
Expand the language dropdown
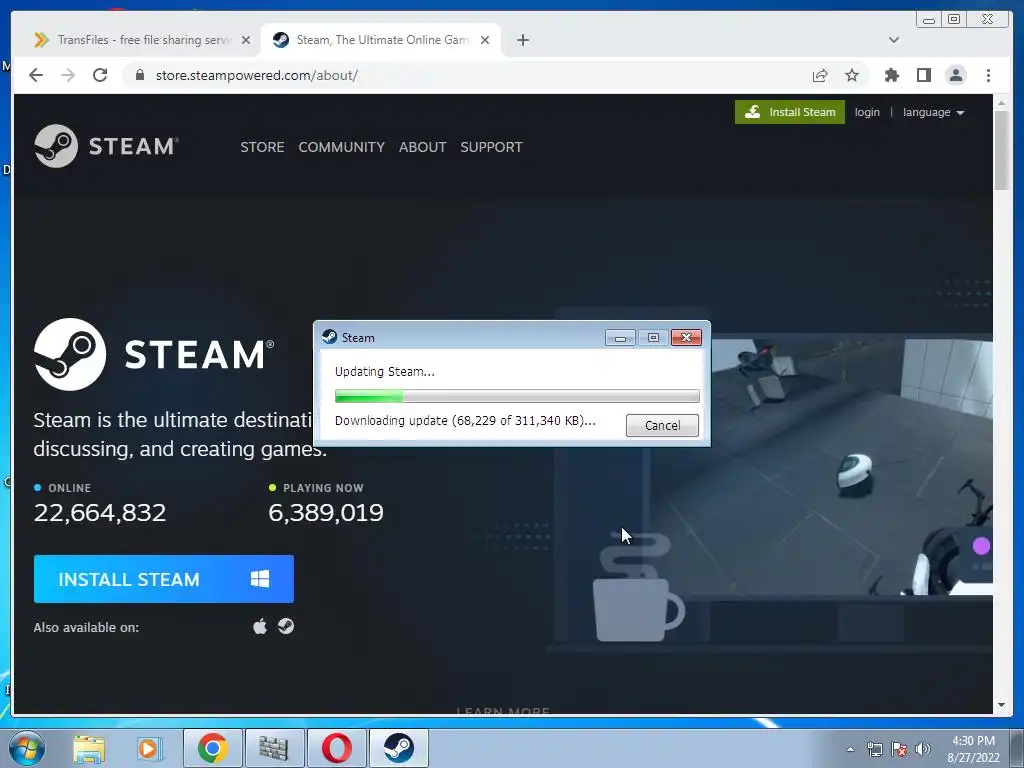point(933,112)
